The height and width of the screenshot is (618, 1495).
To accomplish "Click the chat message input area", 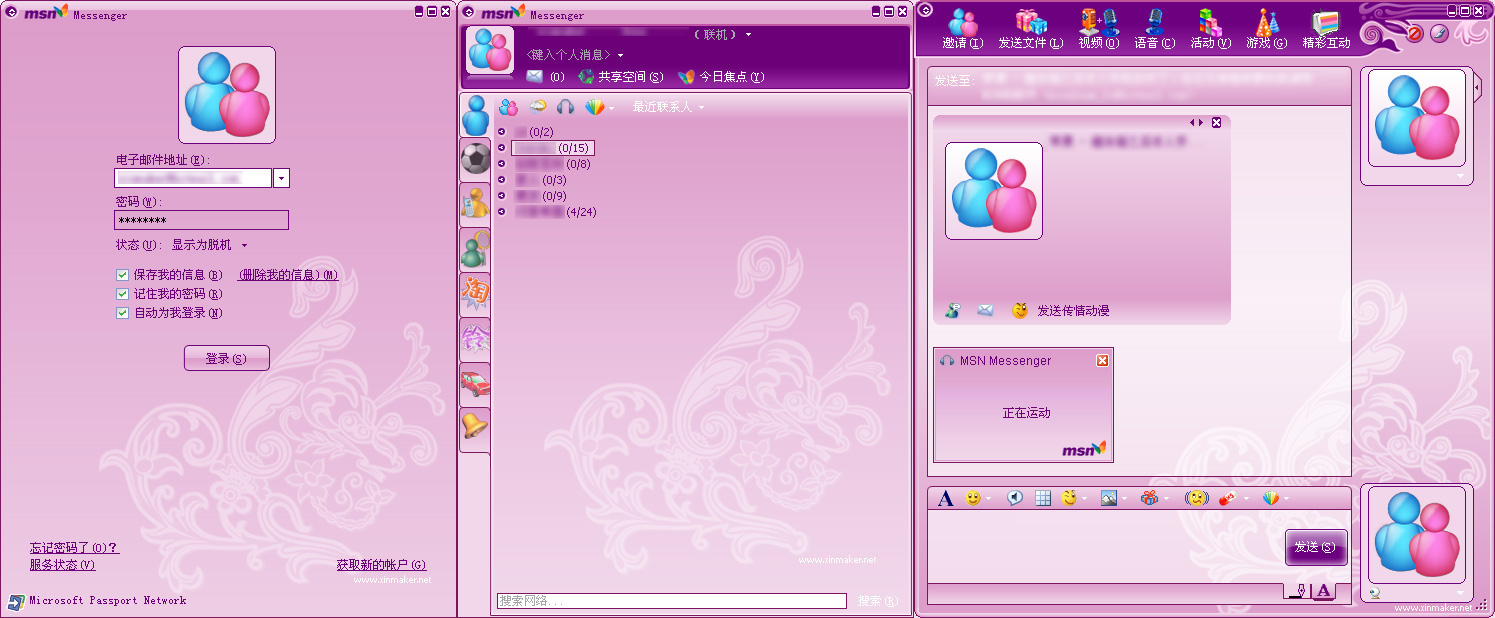I will 1105,545.
